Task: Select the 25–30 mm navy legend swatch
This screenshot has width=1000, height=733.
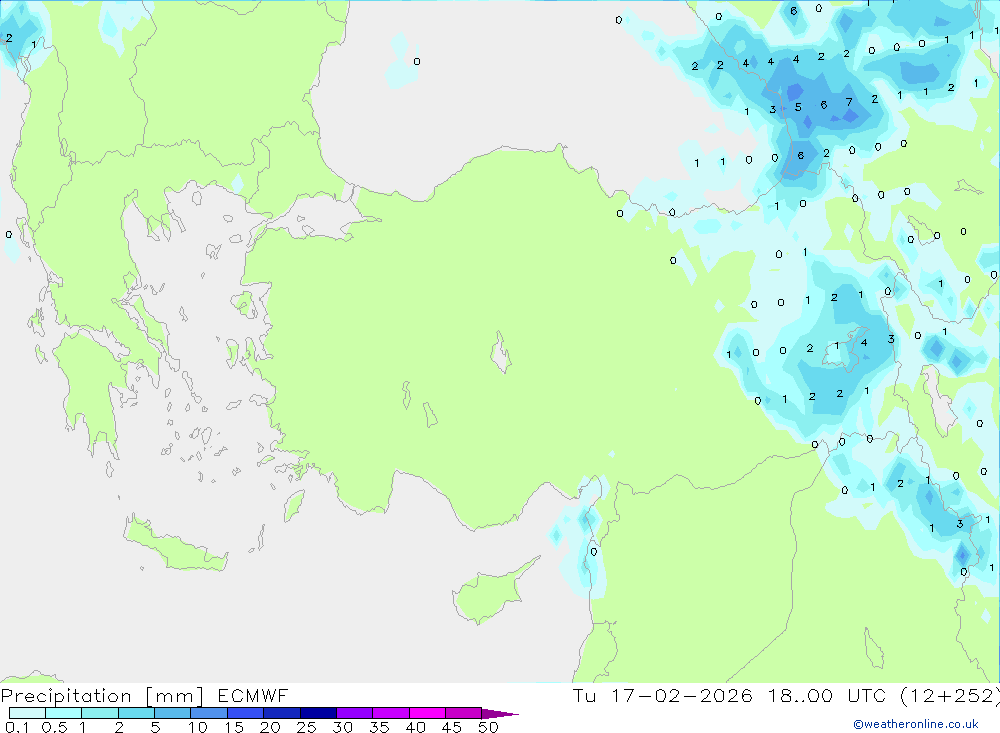Action: click(318, 713)
